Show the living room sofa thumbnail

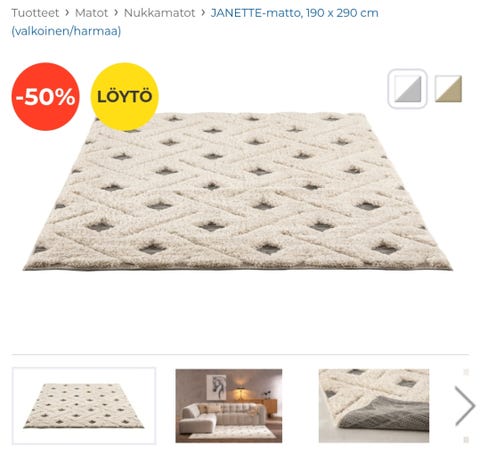pyautogui.click(x=229, y=406)
